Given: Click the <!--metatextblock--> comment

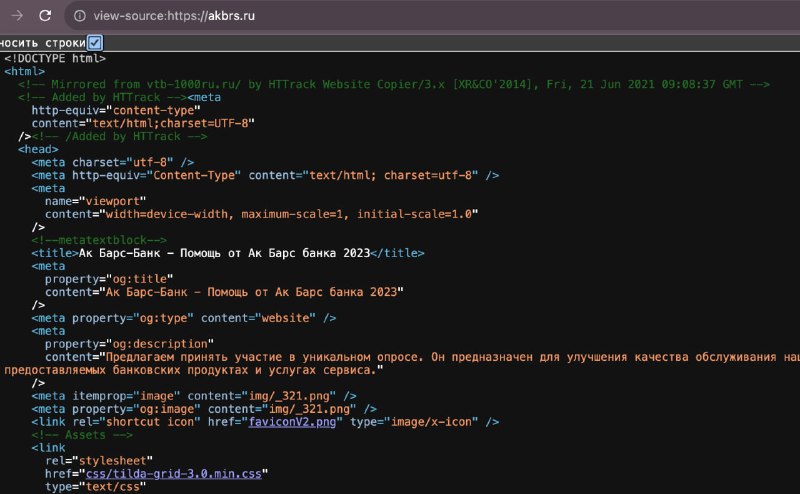Looking at the screenshot, I should [x=99, y=240].
